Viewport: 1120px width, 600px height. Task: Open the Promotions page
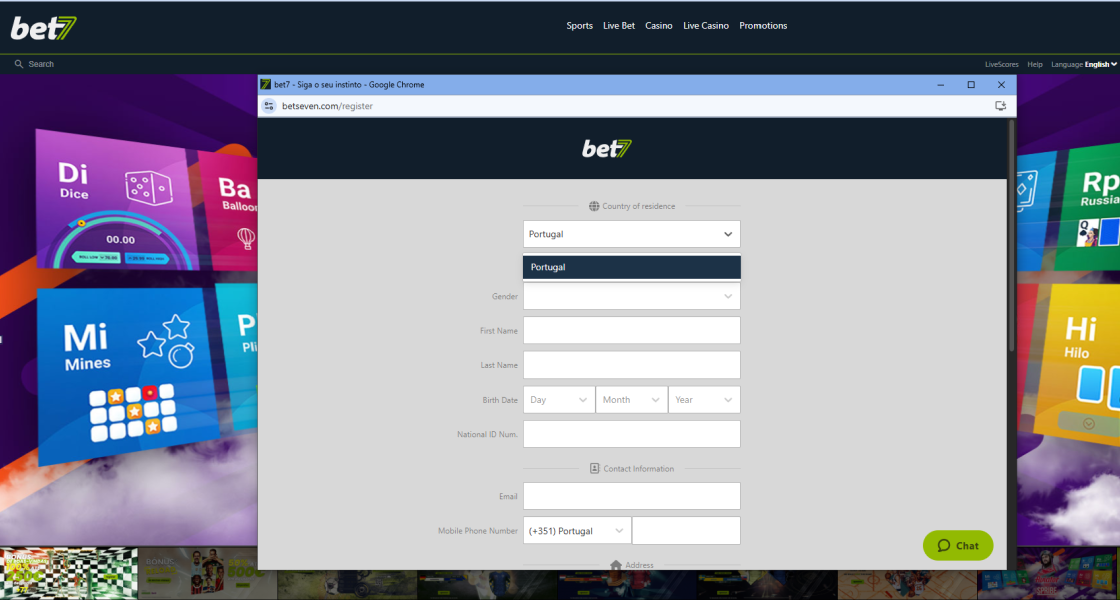(x=763, y=26)
